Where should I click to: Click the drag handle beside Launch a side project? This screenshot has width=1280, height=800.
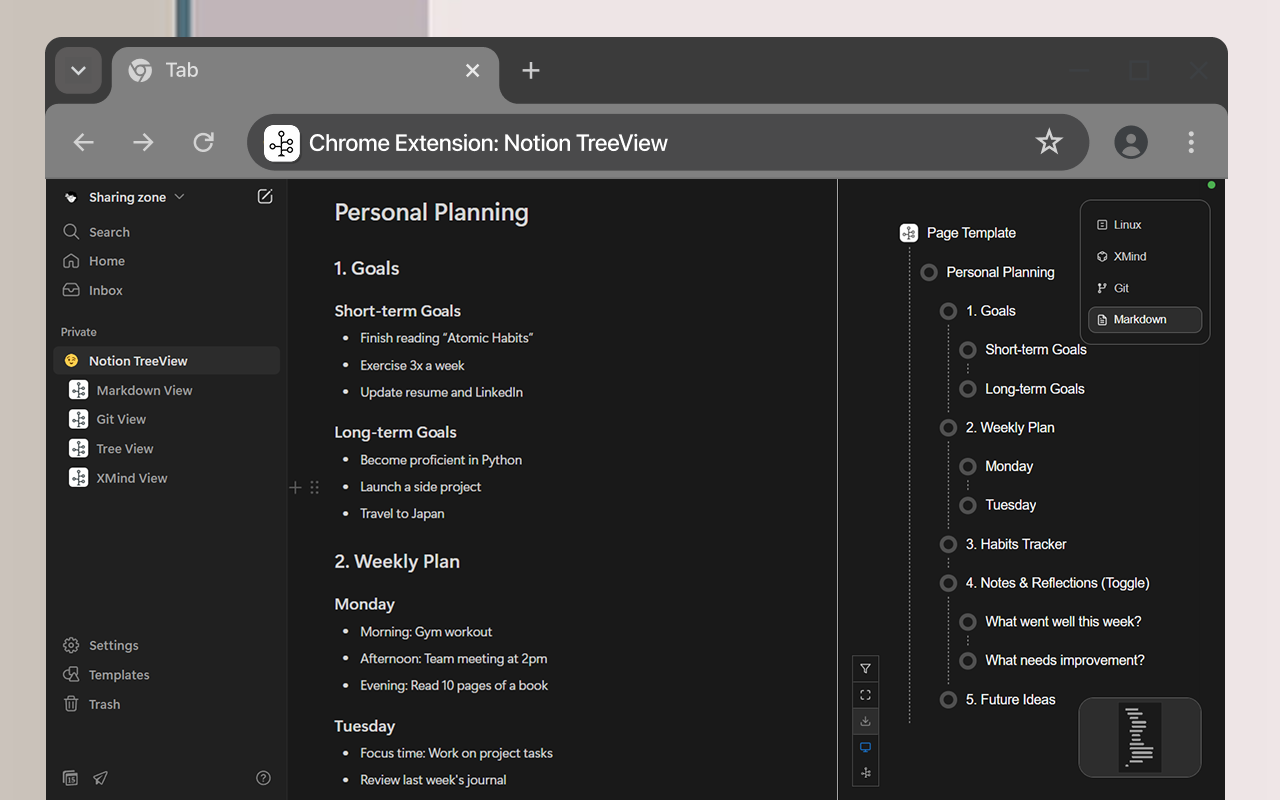(x=314, y=487)
